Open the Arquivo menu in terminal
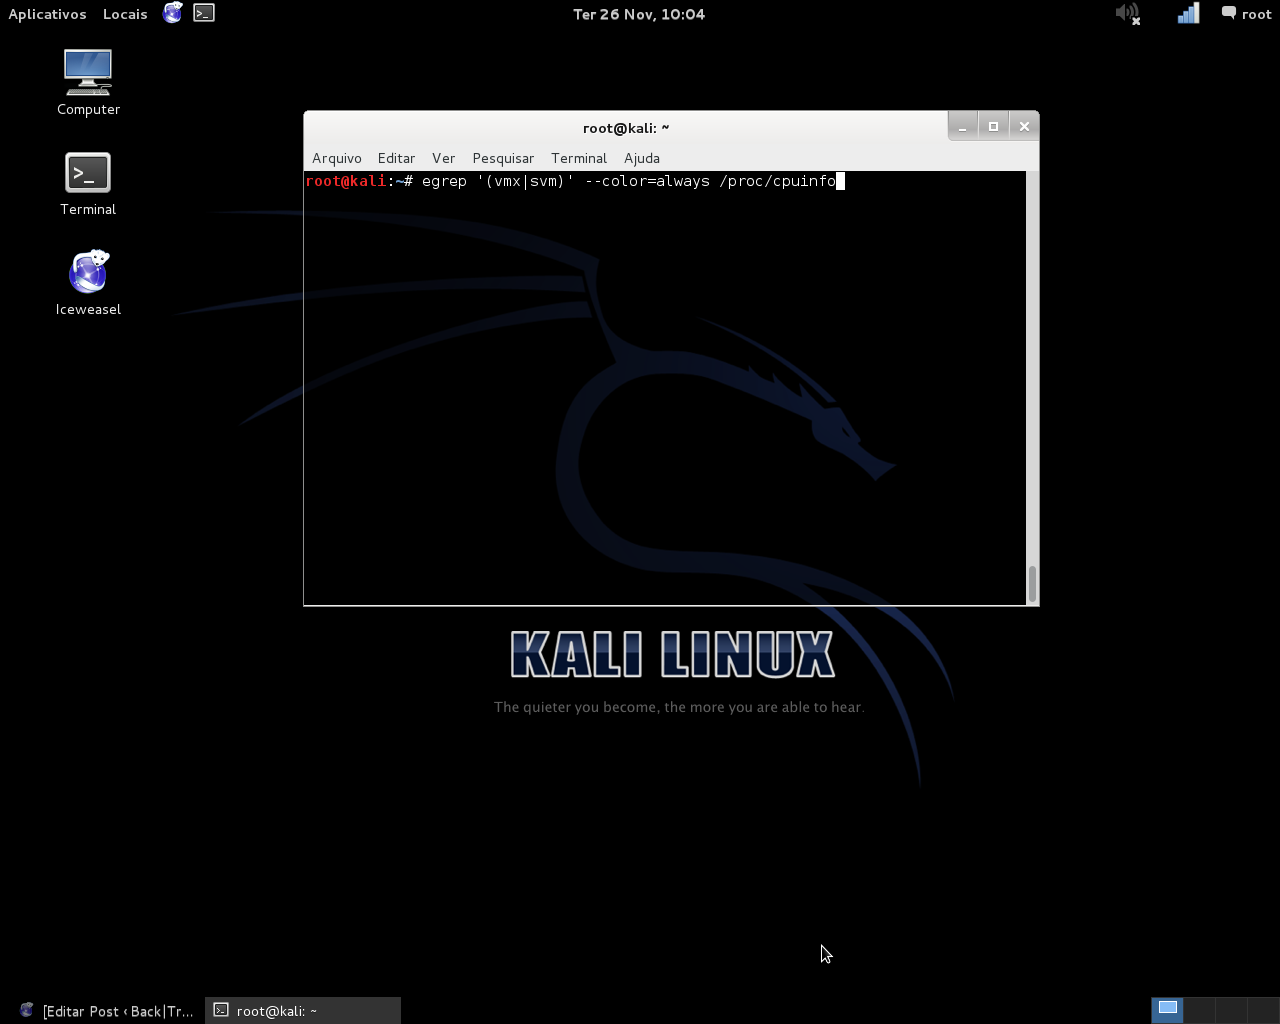The height and width of the screenshot is (1024, 1280). tap(337, 158)
